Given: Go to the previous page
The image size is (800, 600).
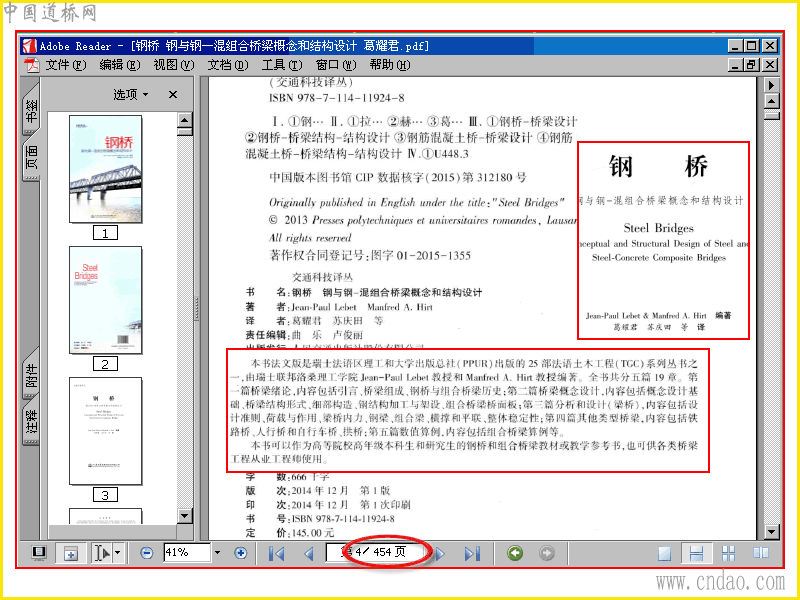Looking at the screenshot, I should (309, 554).
